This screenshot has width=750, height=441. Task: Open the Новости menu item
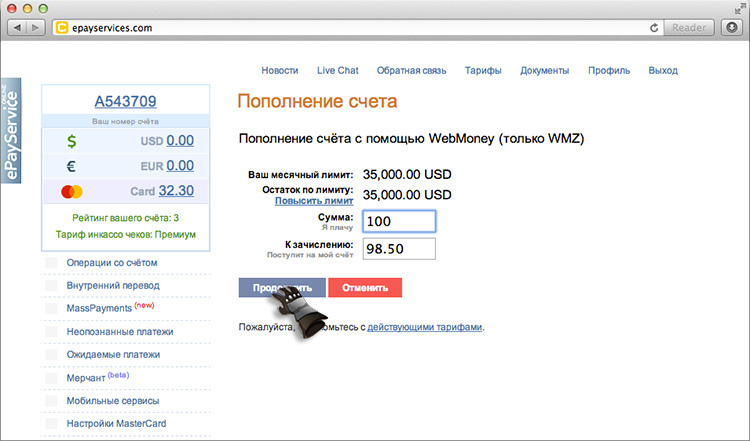(280, 70)
